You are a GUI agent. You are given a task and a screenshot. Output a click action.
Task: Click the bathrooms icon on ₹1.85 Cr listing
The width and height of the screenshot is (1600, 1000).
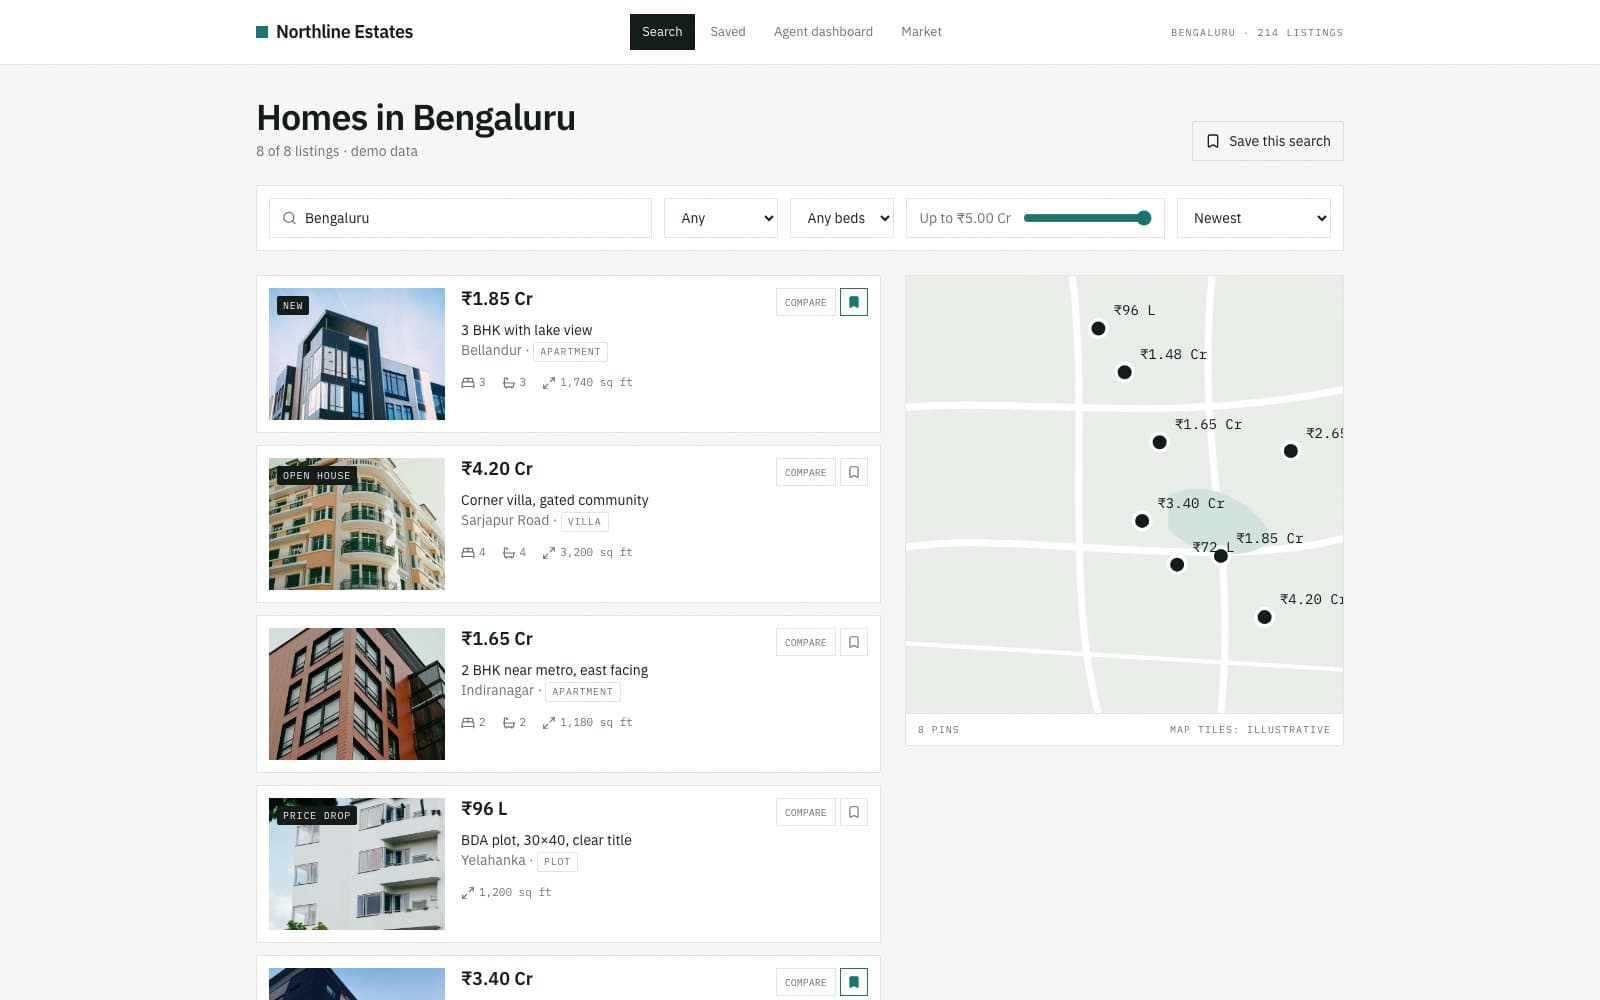508,383
